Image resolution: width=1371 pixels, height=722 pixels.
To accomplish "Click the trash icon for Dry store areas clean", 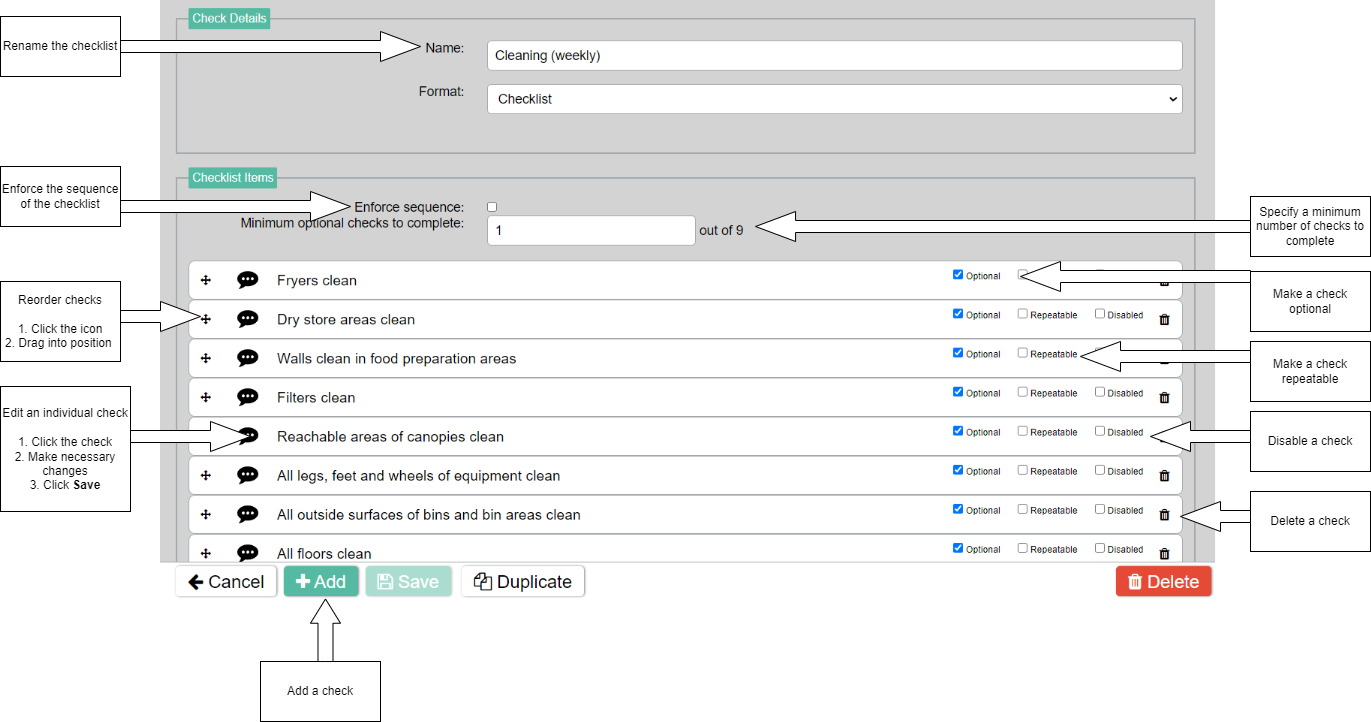I will 1164,320.
